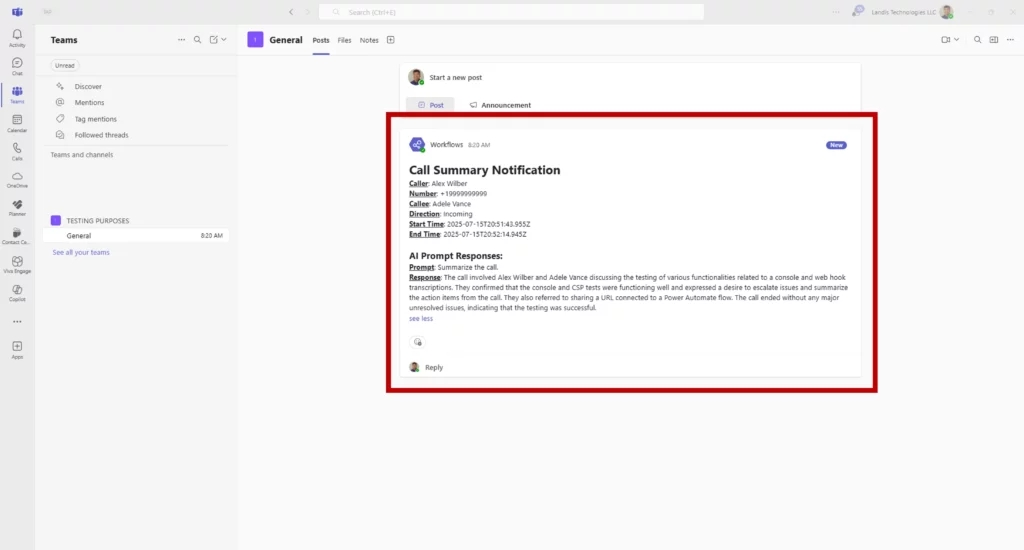This screenshot has width=1024, height=550.
Task: Open the Planner app icon
Action: pos(17,207)
